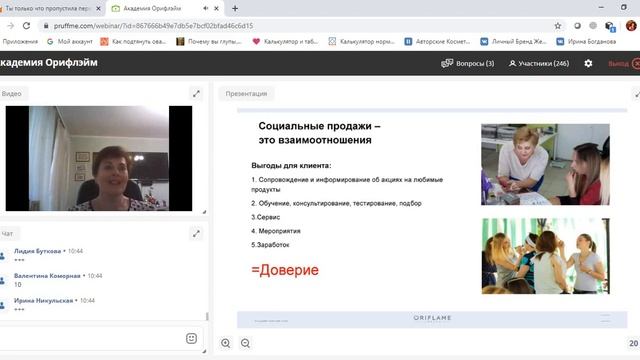Image resolution: width=640 pixels, height=360 pixels.
Task: Open the emoji picker in chat
Action: point(191,338)
